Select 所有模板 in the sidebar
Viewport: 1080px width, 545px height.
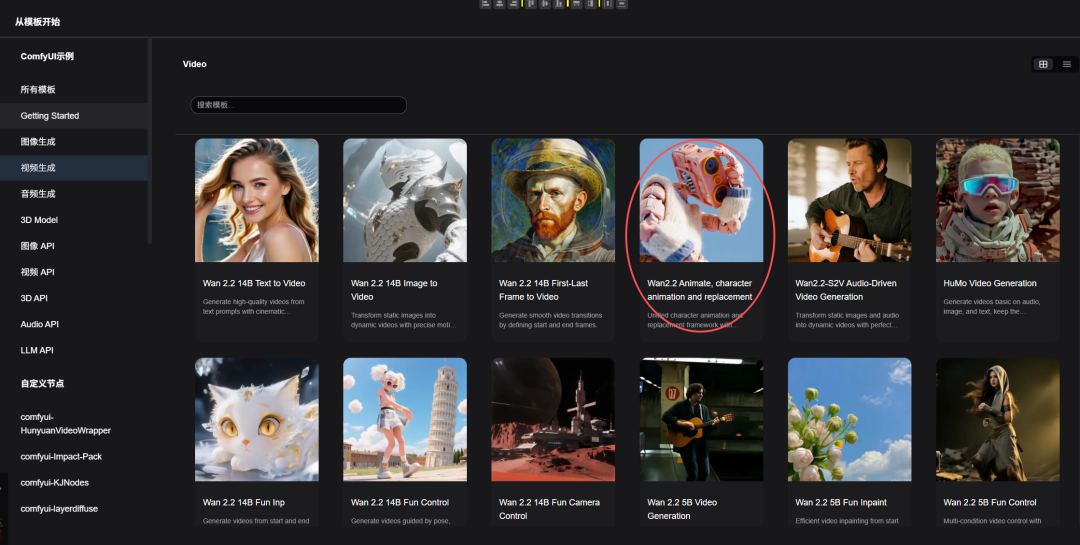point(74,90)
